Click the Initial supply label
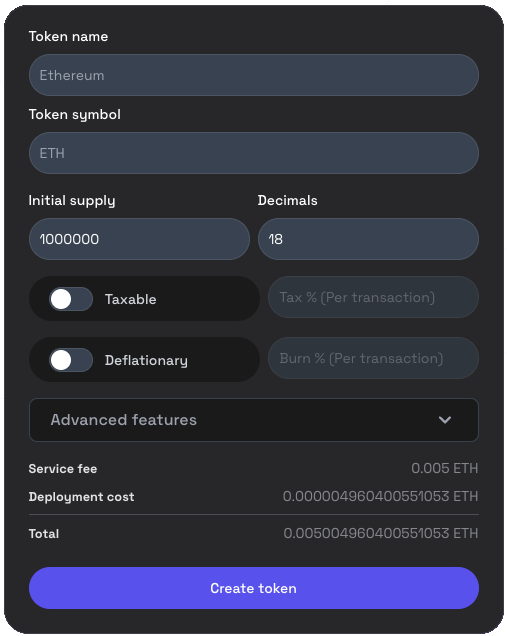The width and height of the screenshot is (507, 636). 72,201
